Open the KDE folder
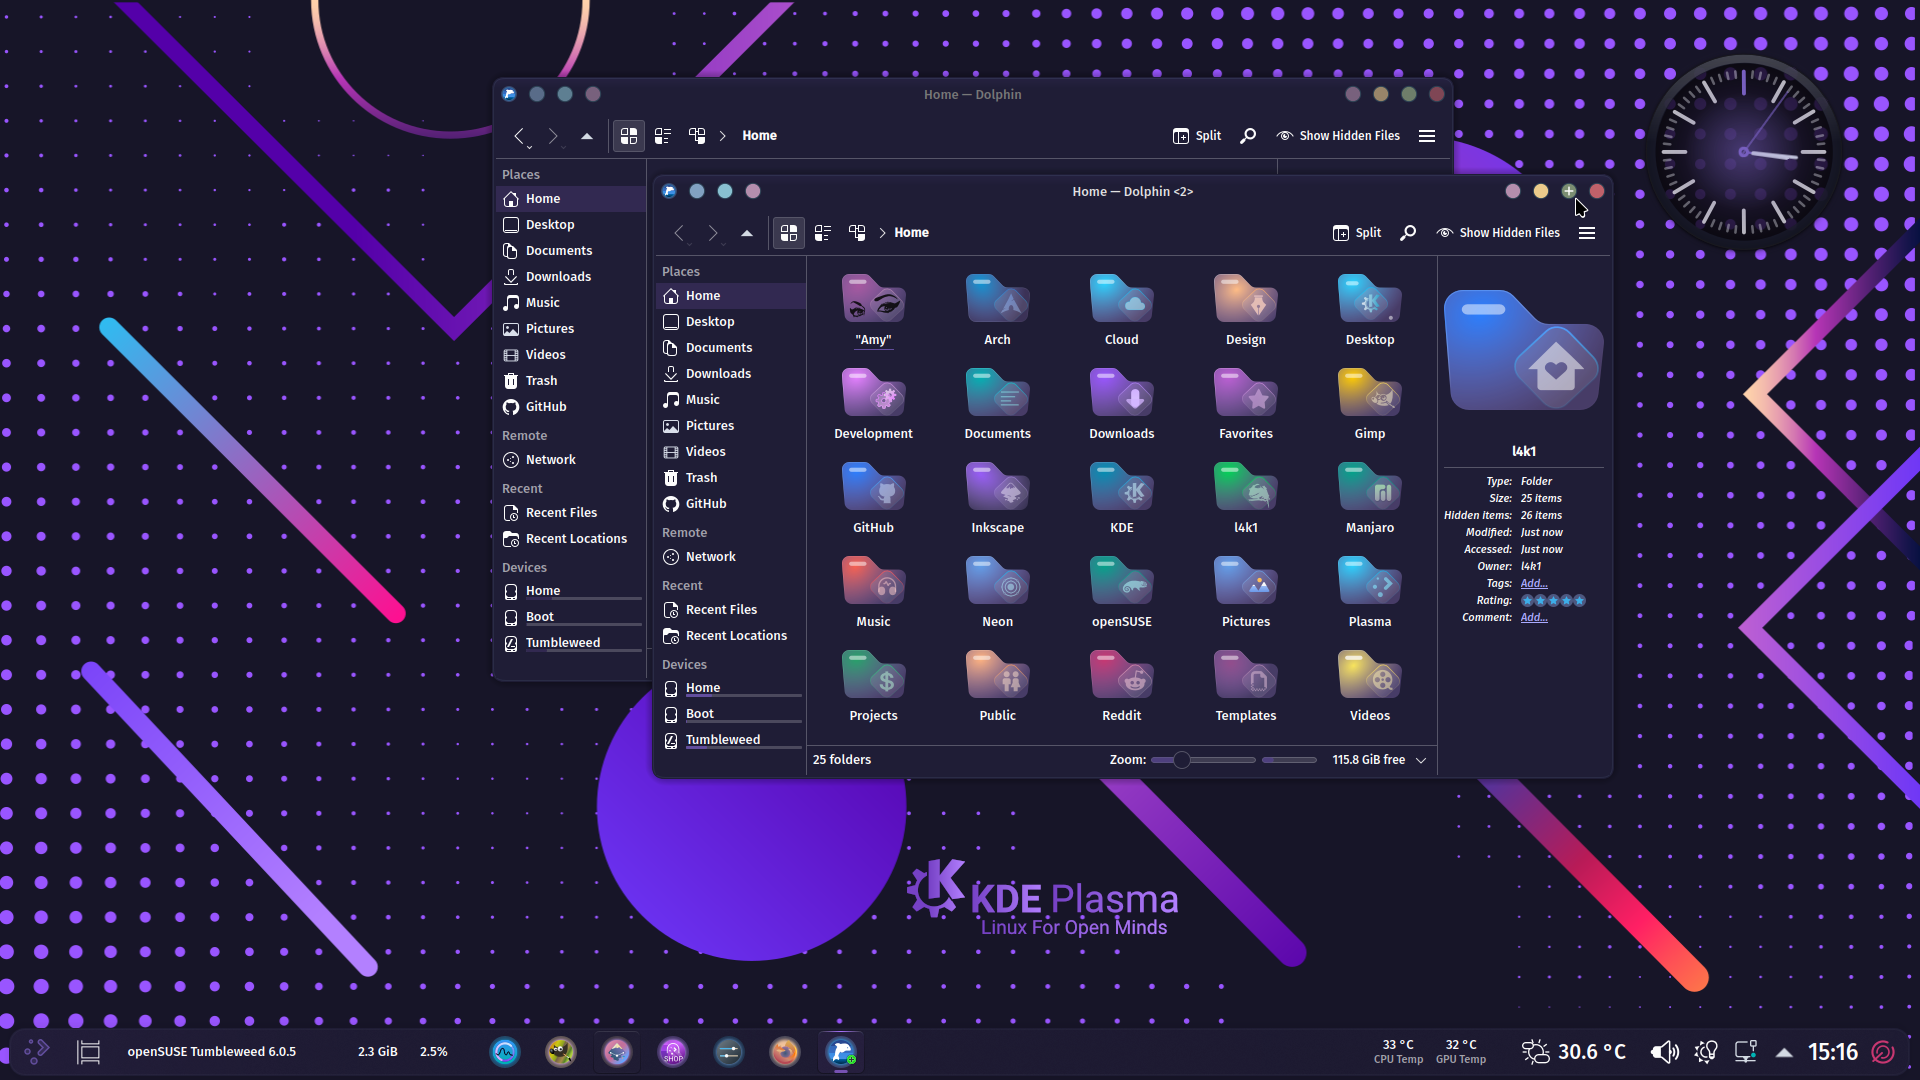Image resolution: width=1920 pixels, height=1080 pixels. point(1121,498)
